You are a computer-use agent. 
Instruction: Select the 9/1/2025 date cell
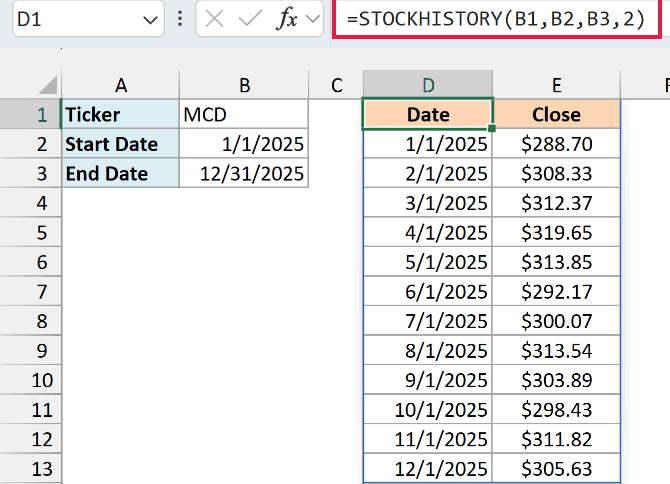tap(428, 380)
